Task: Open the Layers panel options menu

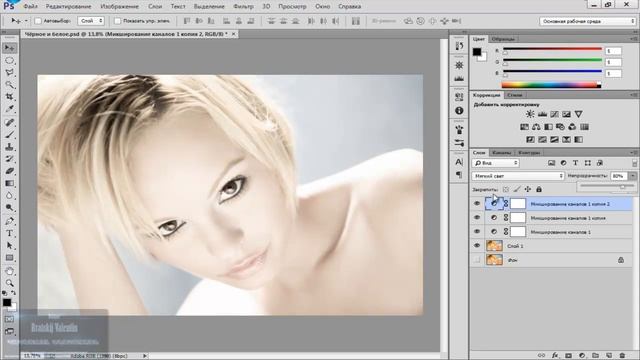Action: pos(634,153)
